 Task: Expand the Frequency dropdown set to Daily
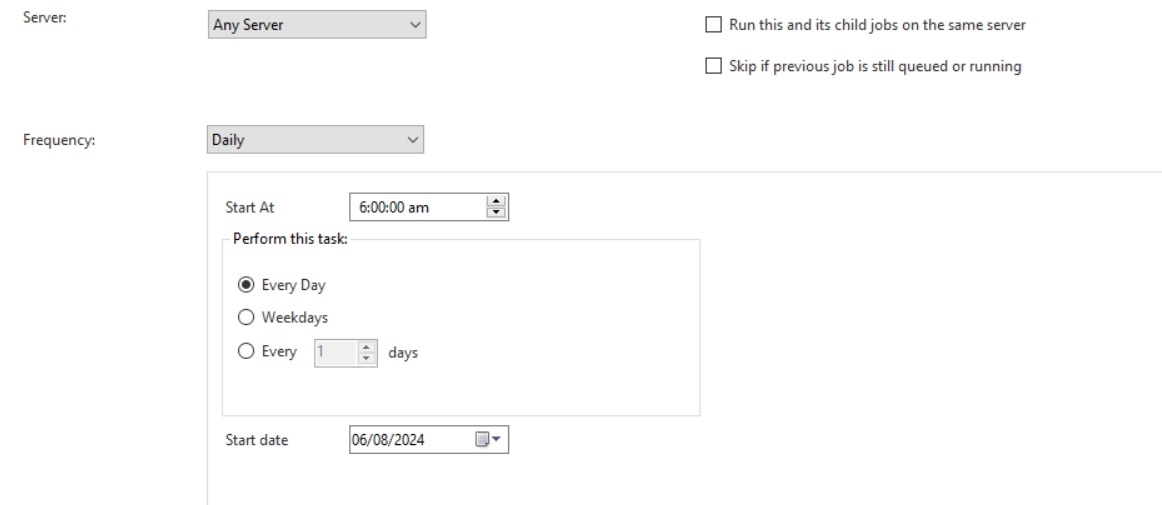[315, 140]
